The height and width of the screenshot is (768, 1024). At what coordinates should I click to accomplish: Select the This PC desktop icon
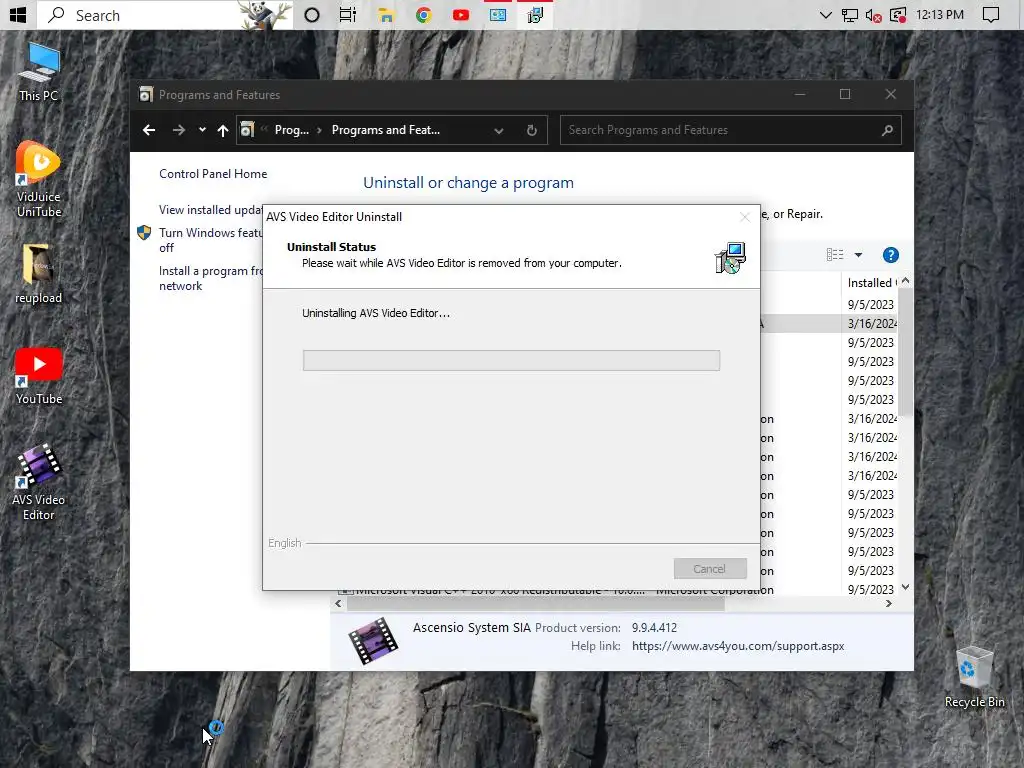(39, 72)
